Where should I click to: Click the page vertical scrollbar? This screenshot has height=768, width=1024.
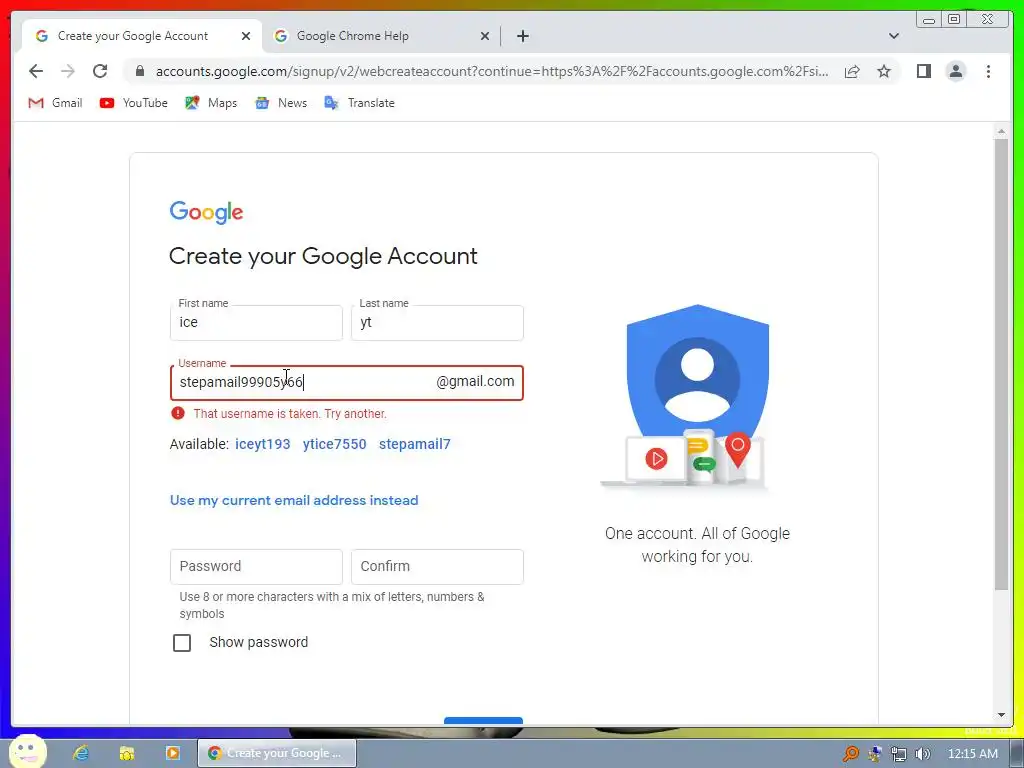click(x=1001, y=364)
